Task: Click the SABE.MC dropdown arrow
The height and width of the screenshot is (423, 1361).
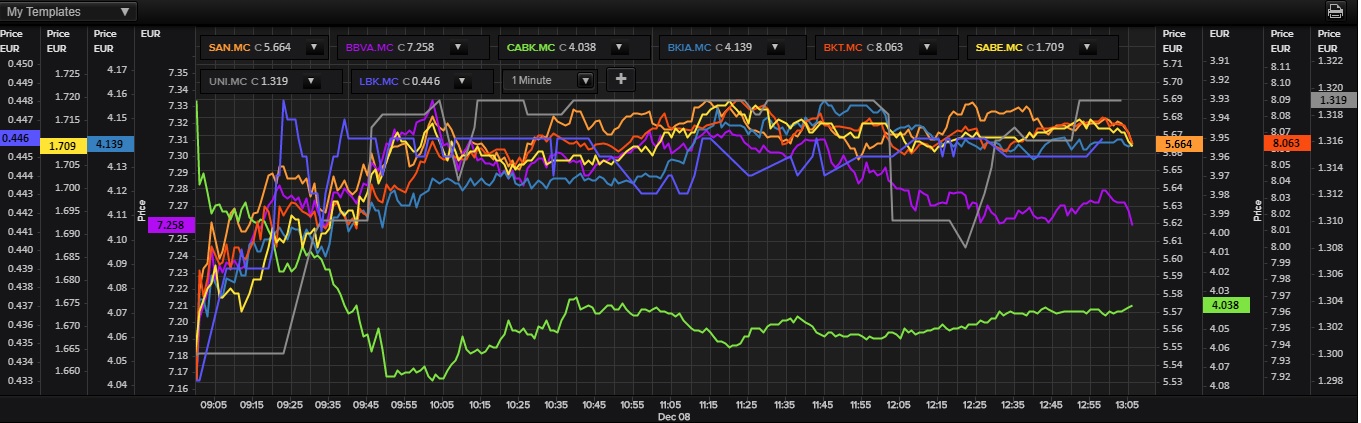Action: [x=1086, y=47]
